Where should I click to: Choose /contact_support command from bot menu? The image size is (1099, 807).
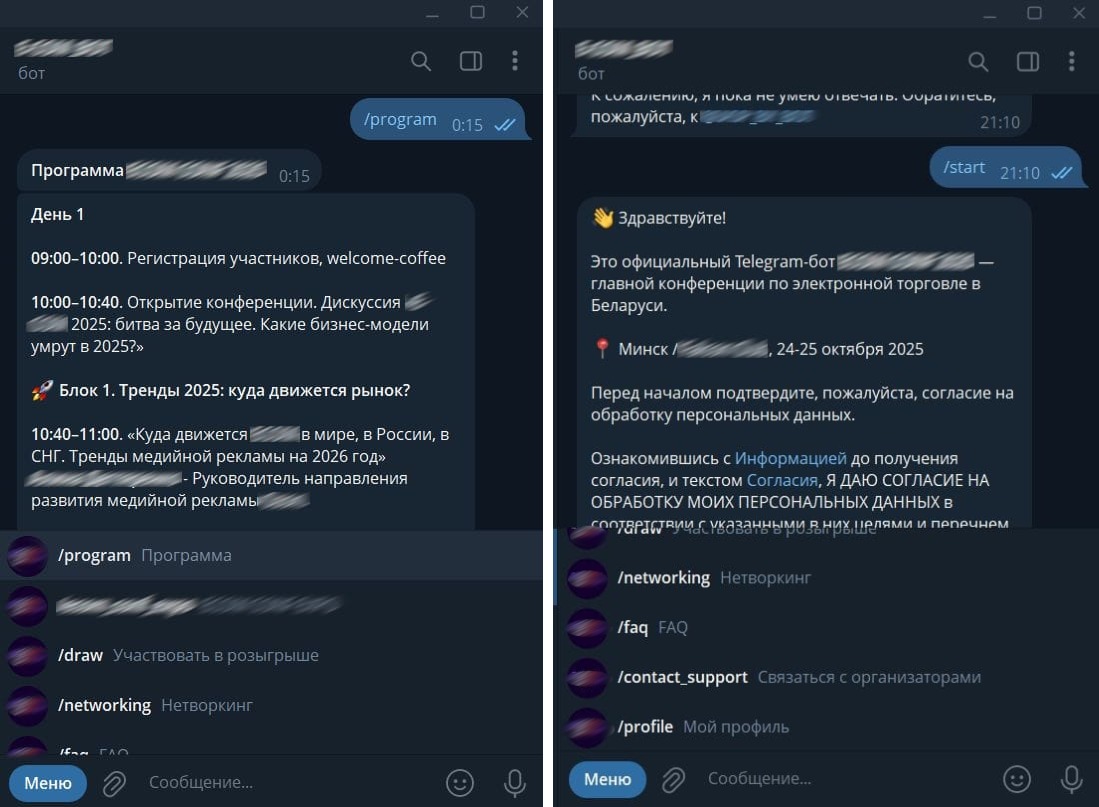[x=826, y=677]
